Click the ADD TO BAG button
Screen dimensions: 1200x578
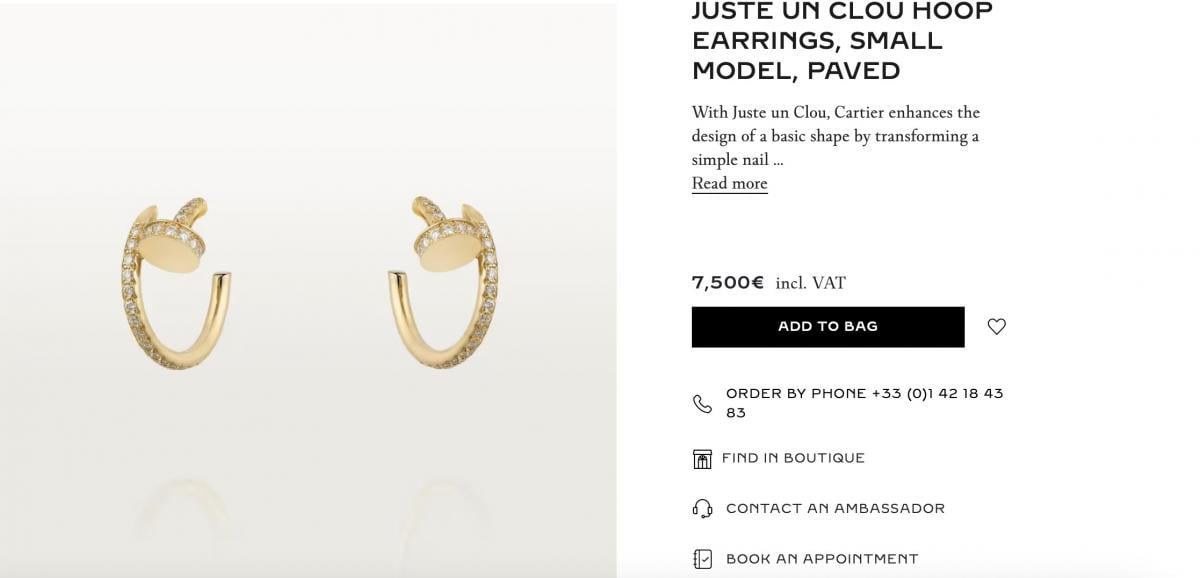827,326
